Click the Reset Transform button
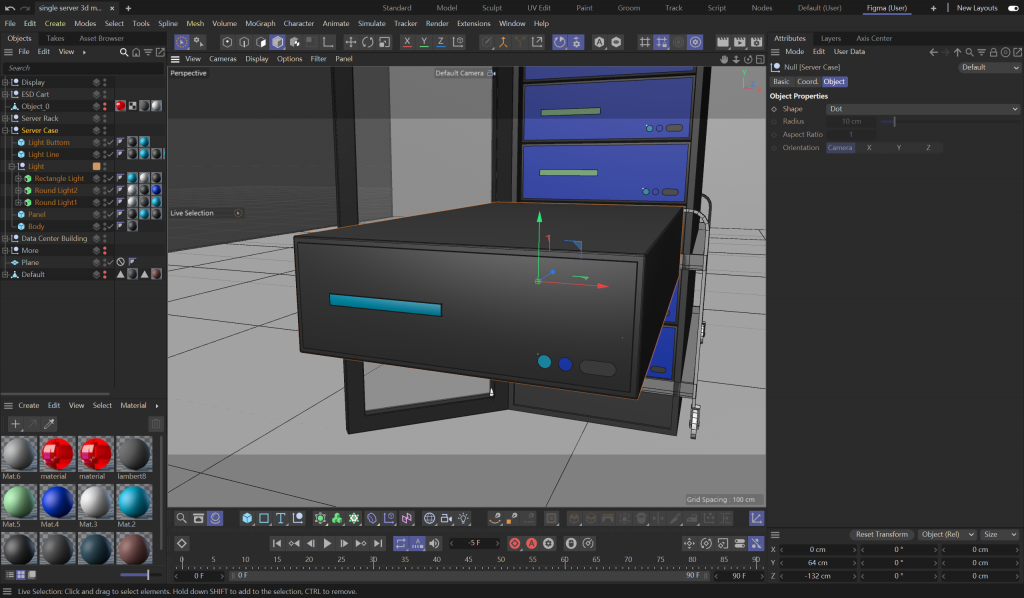The height and width of the screenshot is (598, 1024). [881, 534]
